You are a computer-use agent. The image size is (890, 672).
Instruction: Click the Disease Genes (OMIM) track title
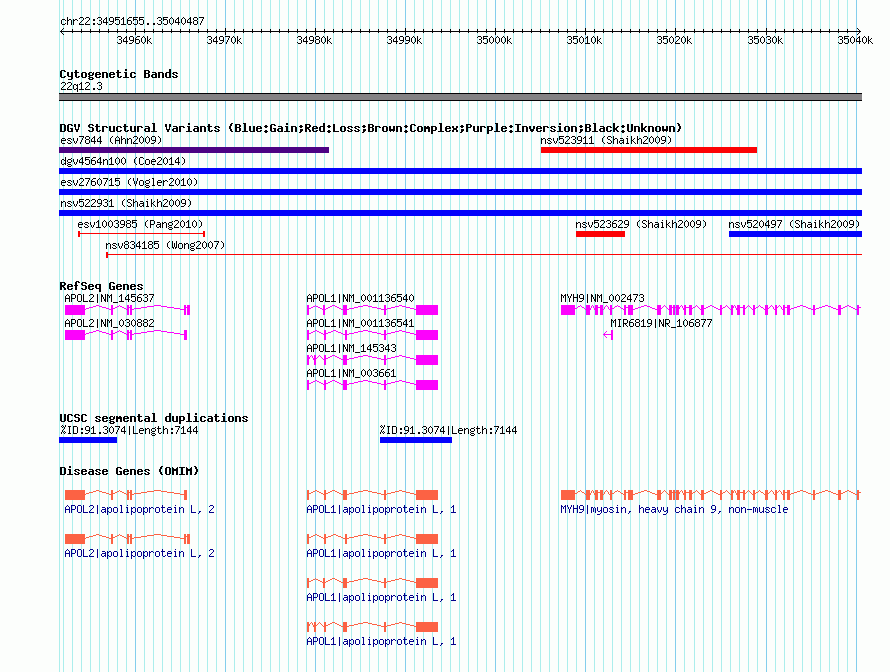[129, 471]
